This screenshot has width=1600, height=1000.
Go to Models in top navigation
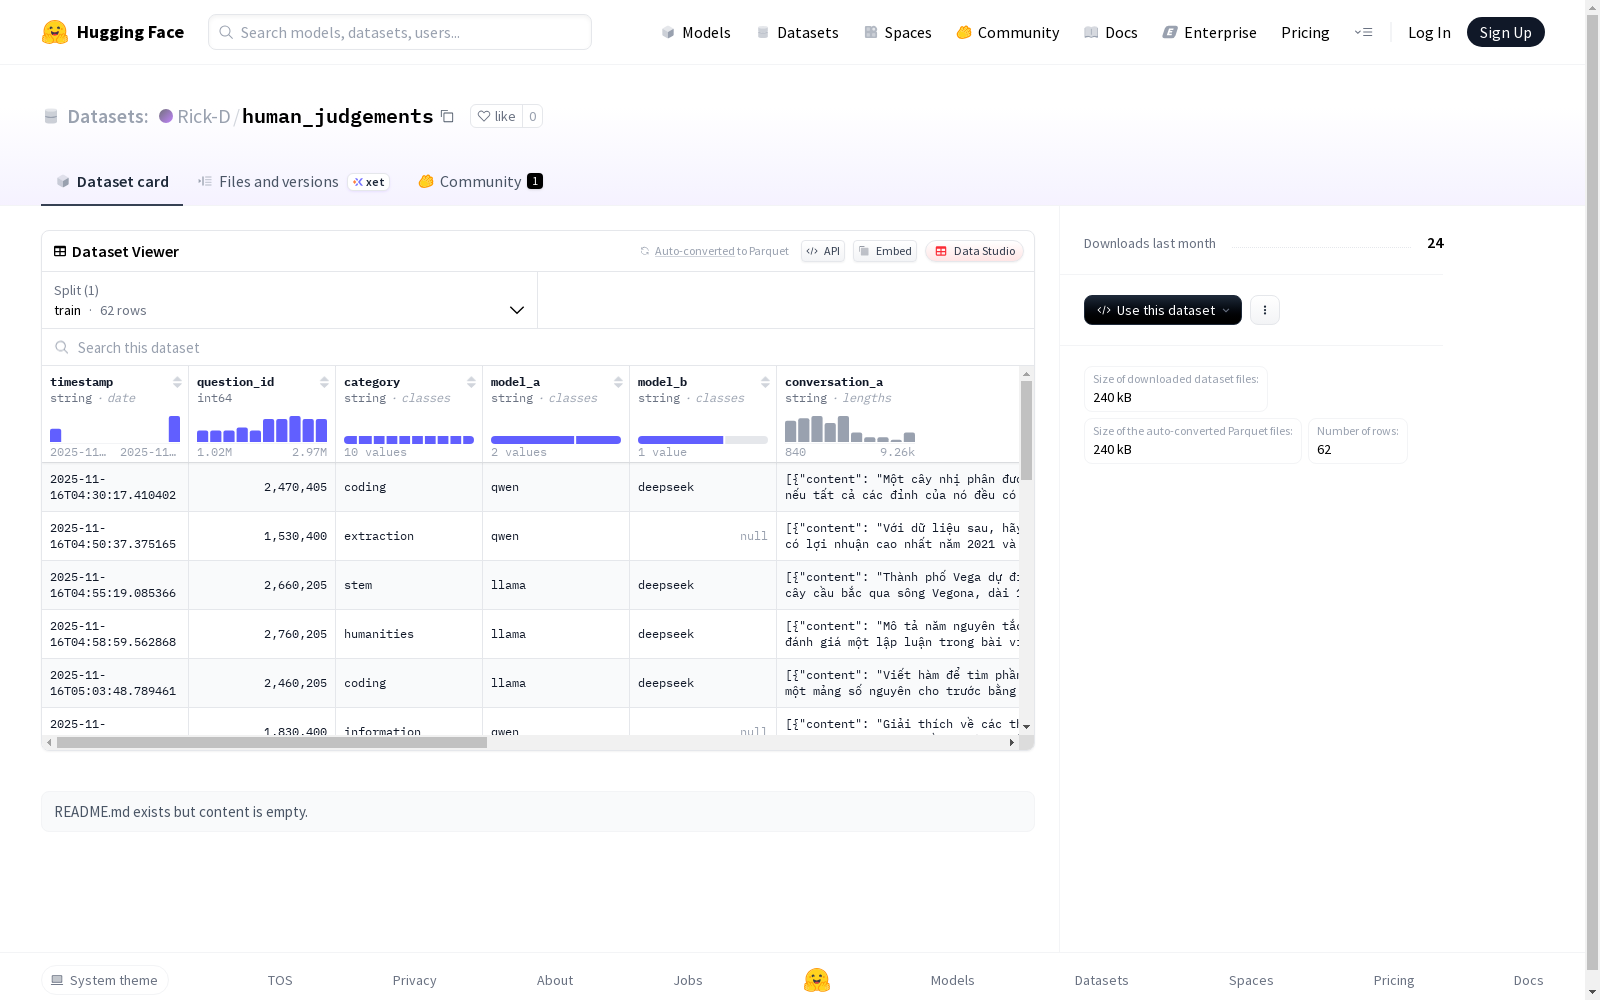[696, 32]
